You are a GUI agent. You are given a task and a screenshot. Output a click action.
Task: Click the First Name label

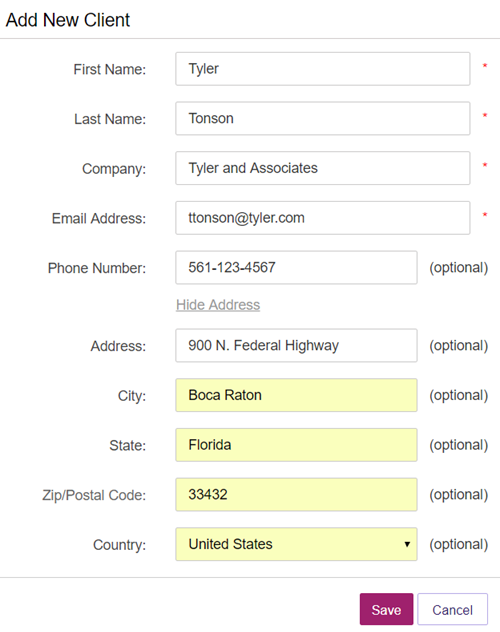click(x=110, y=69)
